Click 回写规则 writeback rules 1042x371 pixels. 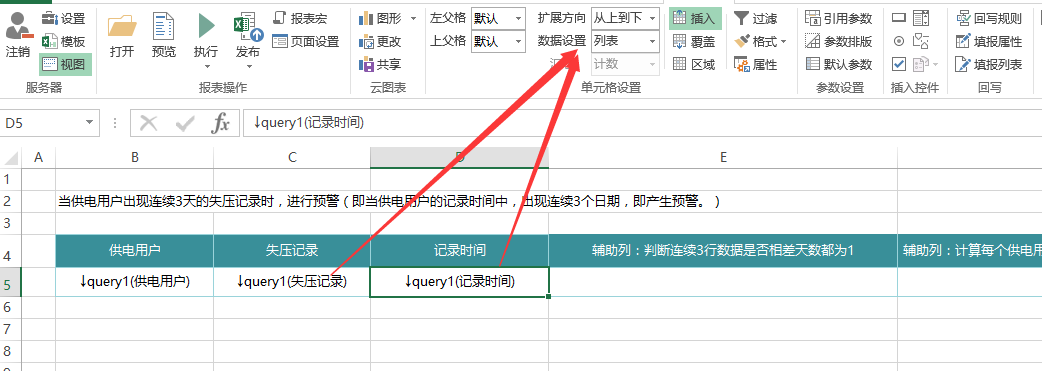click(989, 18)
